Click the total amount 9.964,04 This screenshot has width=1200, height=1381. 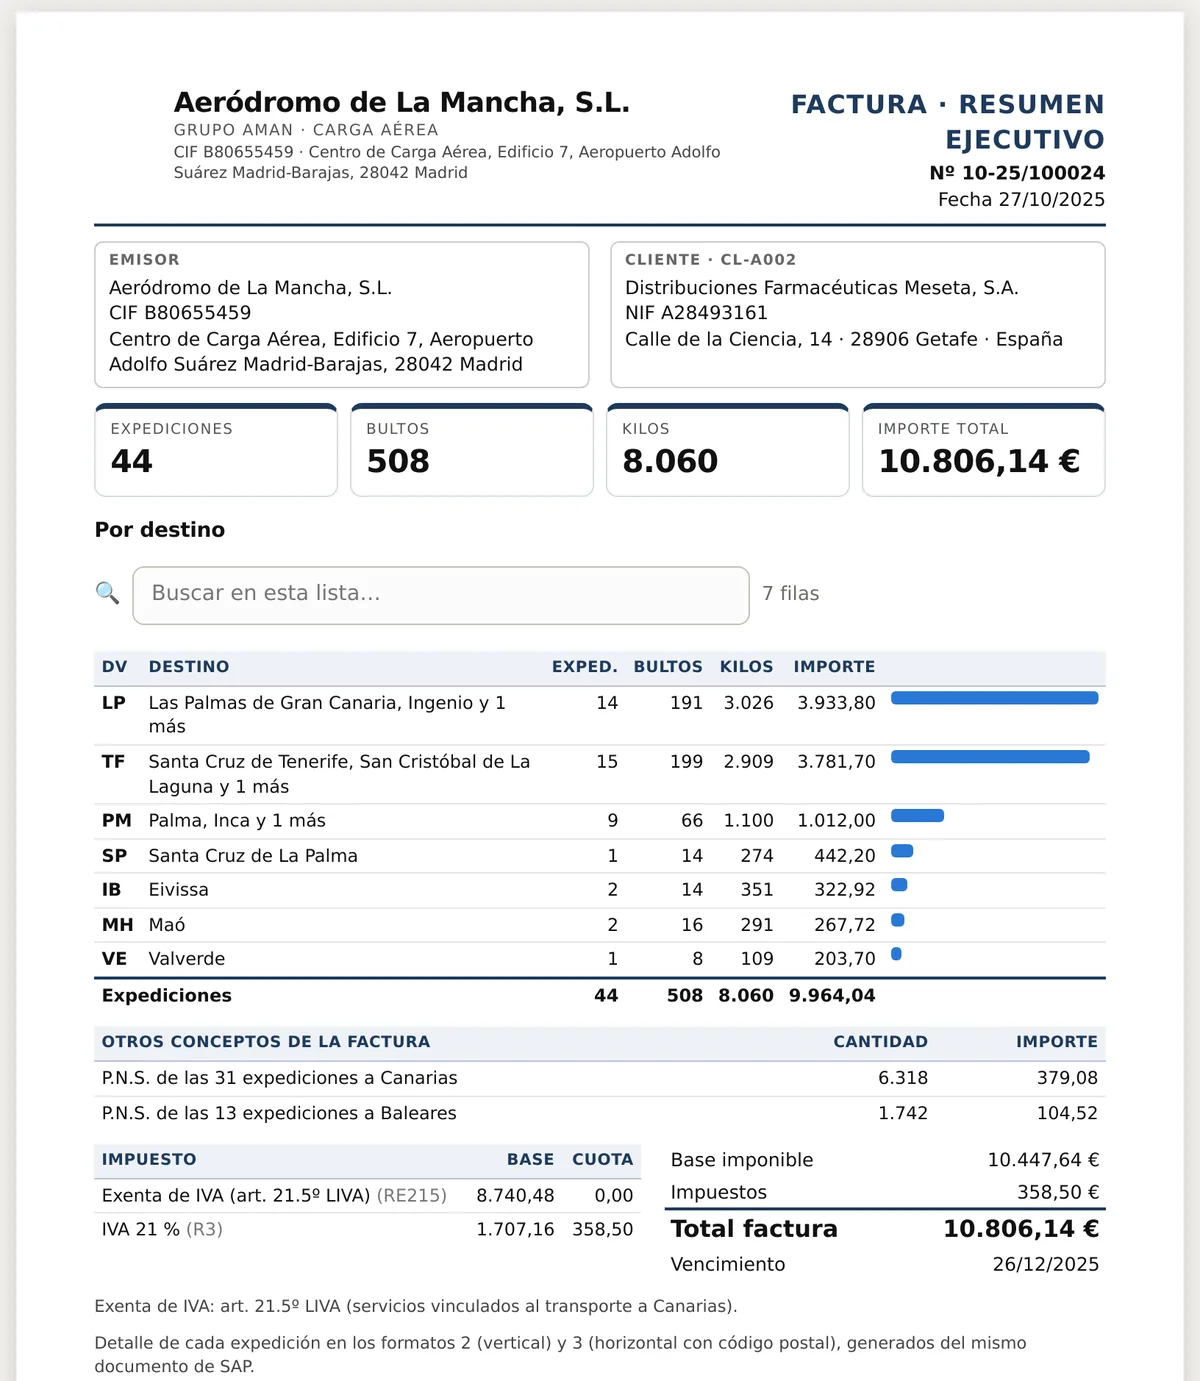[832, 996]
